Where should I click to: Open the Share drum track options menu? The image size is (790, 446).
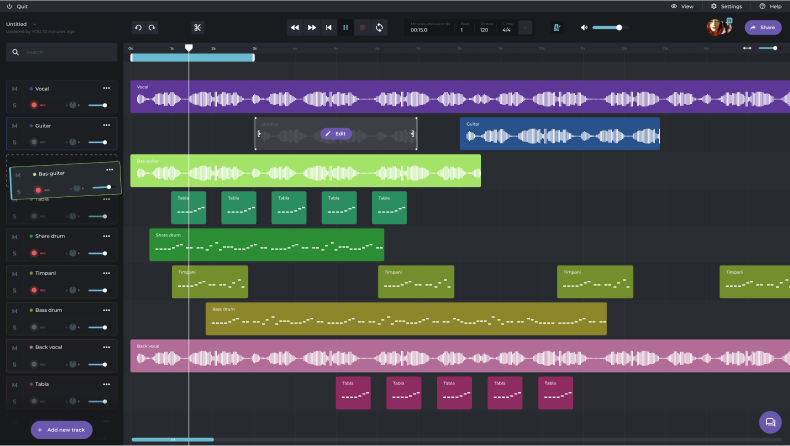coord(106,236)
